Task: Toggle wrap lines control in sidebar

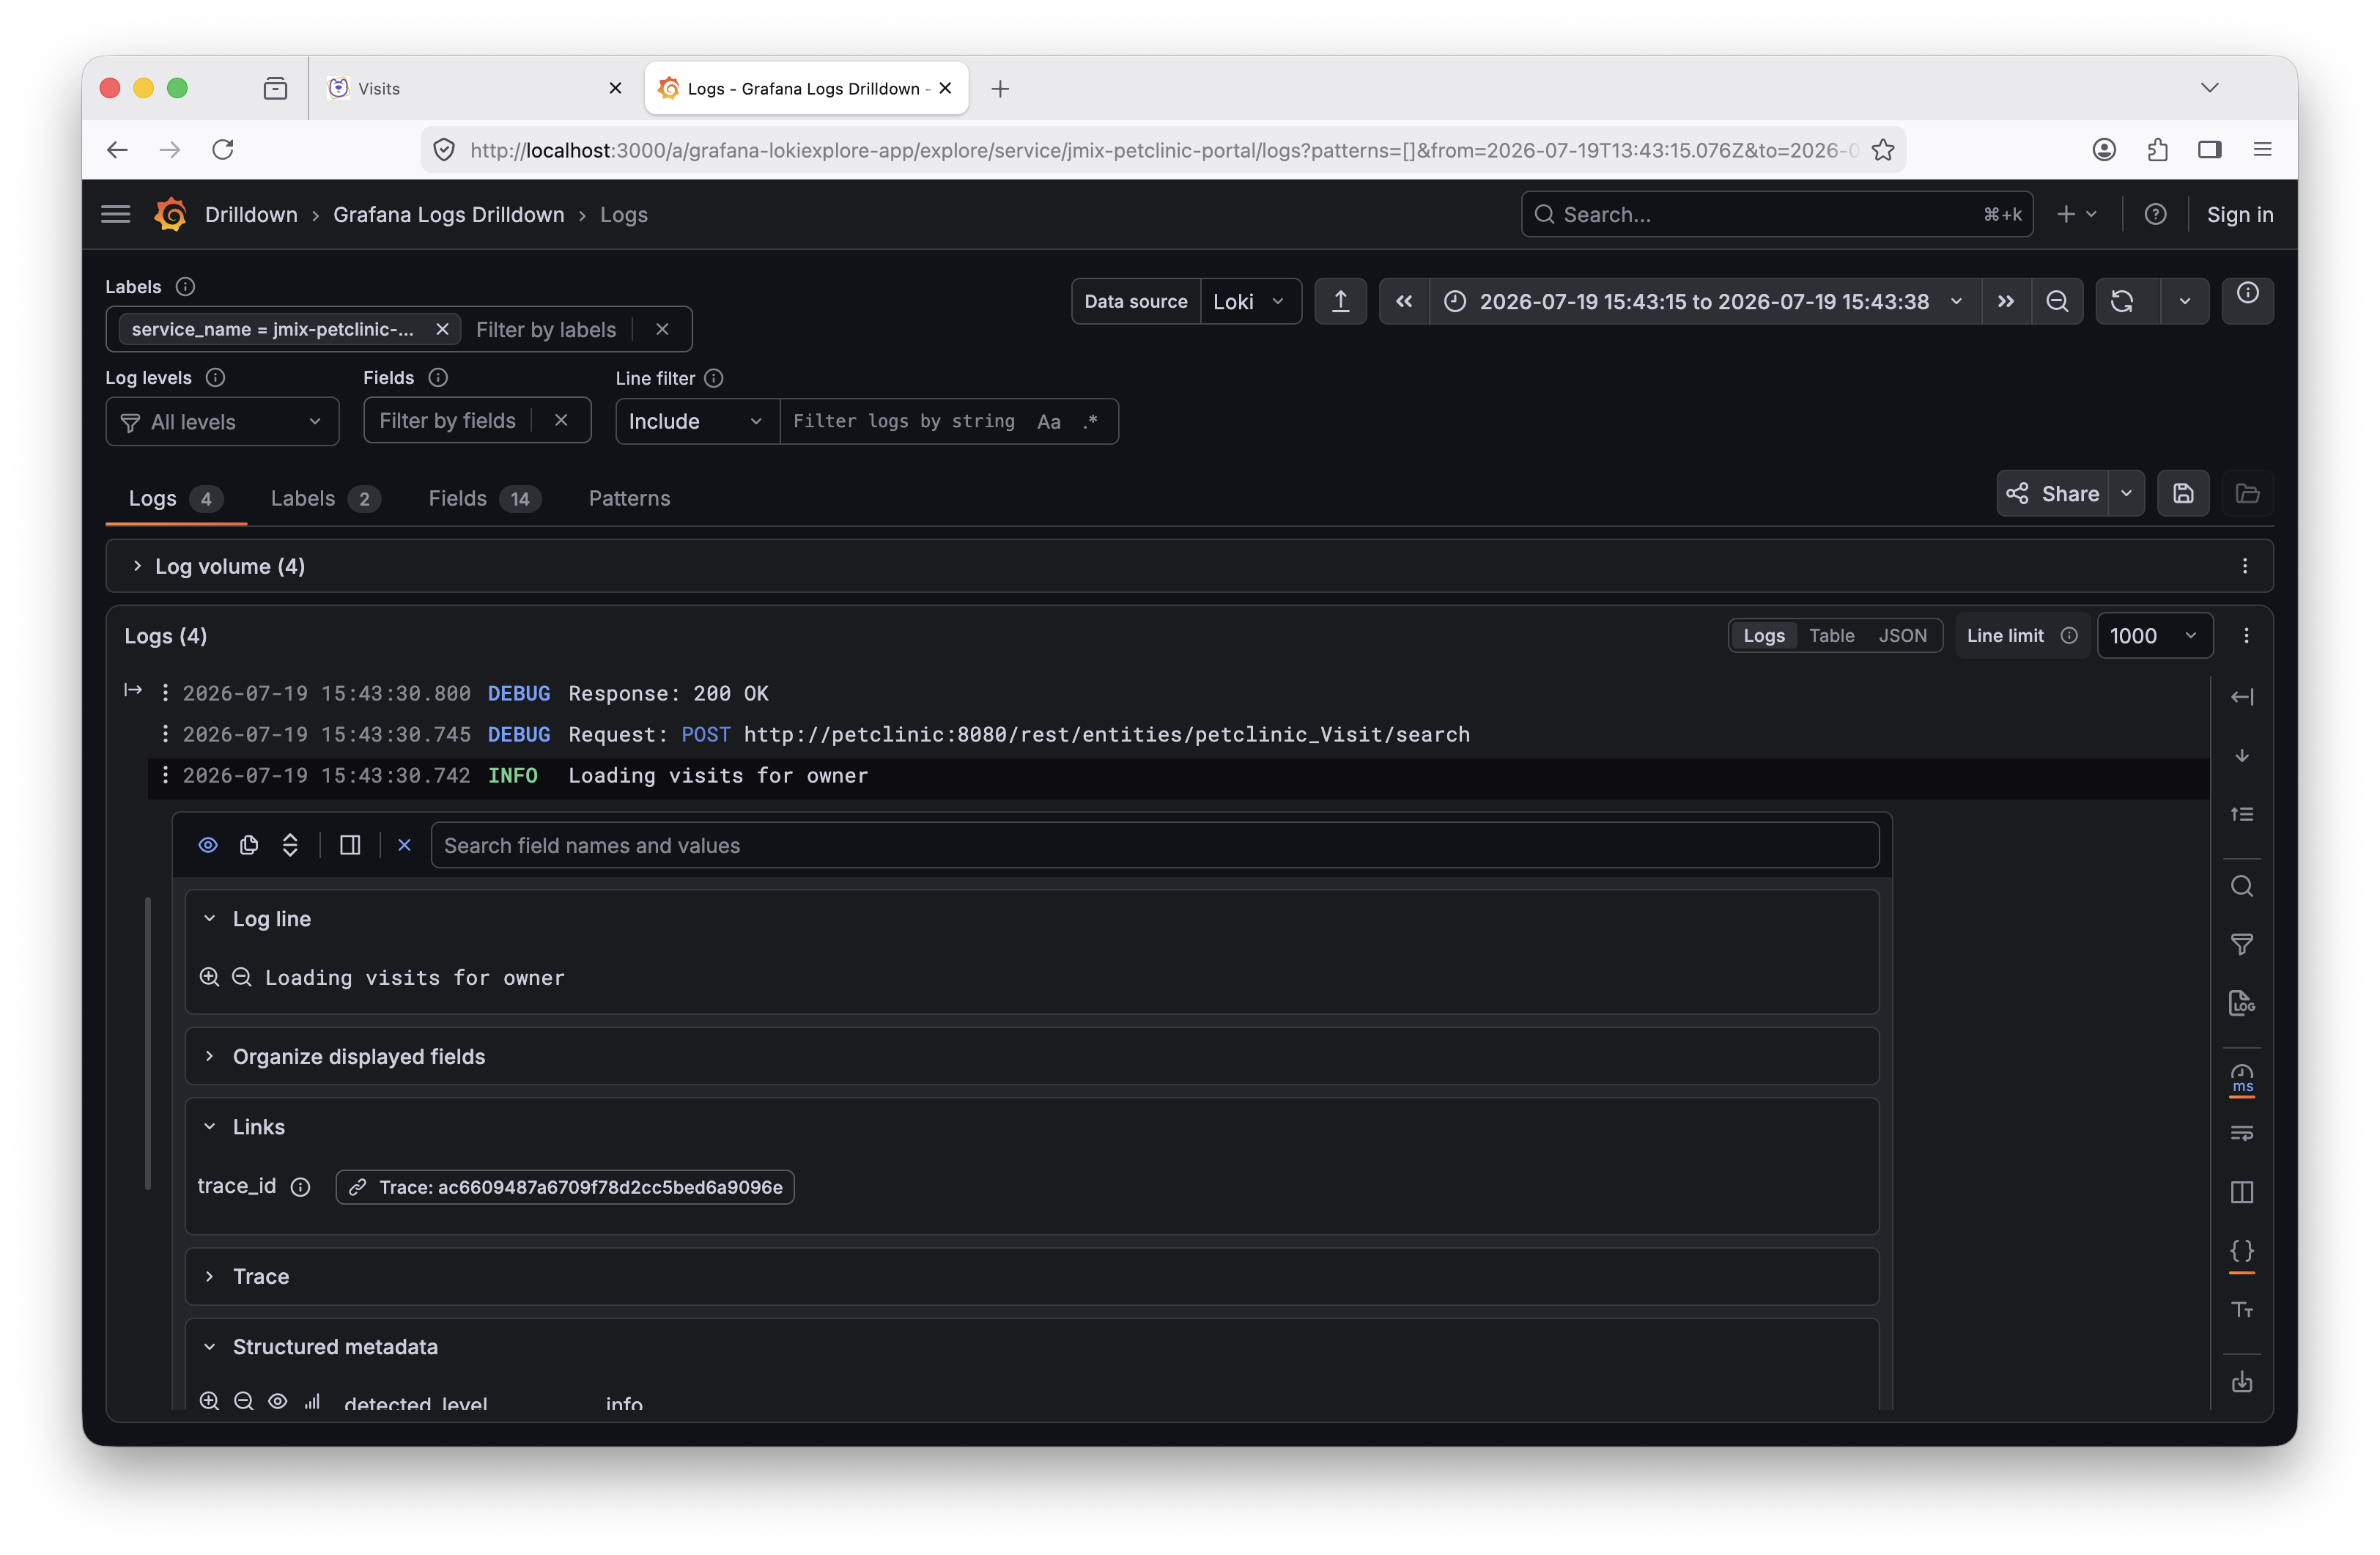Action: (x=2242, y=1133)
